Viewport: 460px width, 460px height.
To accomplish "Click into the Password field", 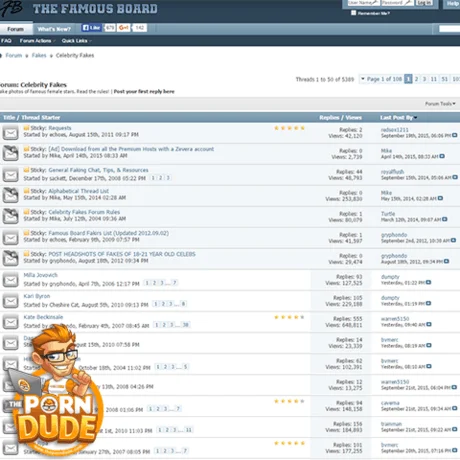I will pyautogui.click(x=397, y=3).
